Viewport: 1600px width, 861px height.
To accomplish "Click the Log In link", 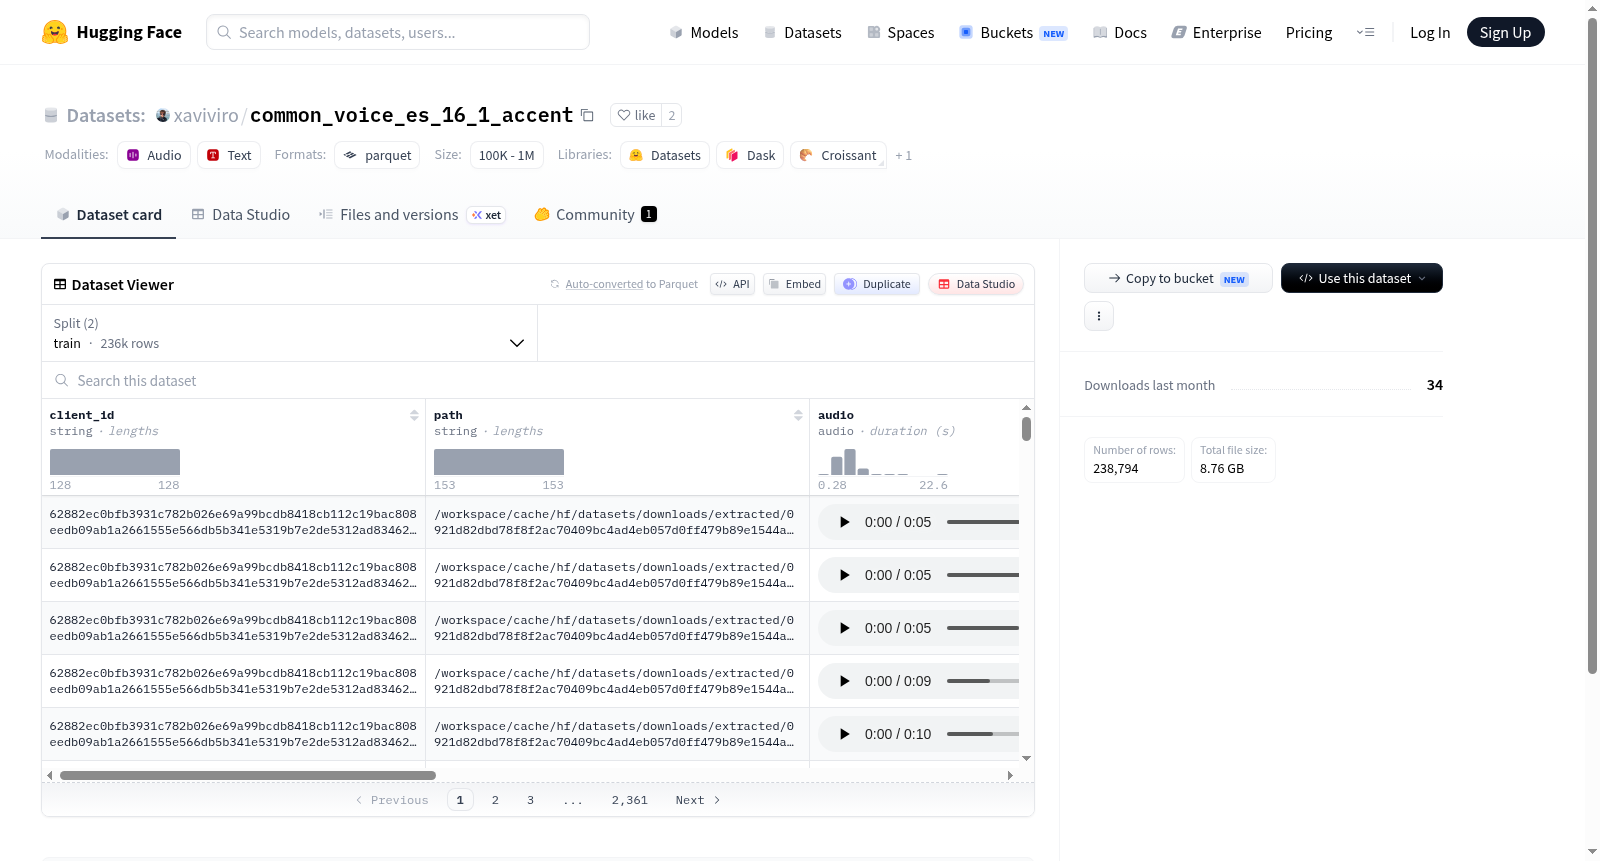I will pos(1430,33).
